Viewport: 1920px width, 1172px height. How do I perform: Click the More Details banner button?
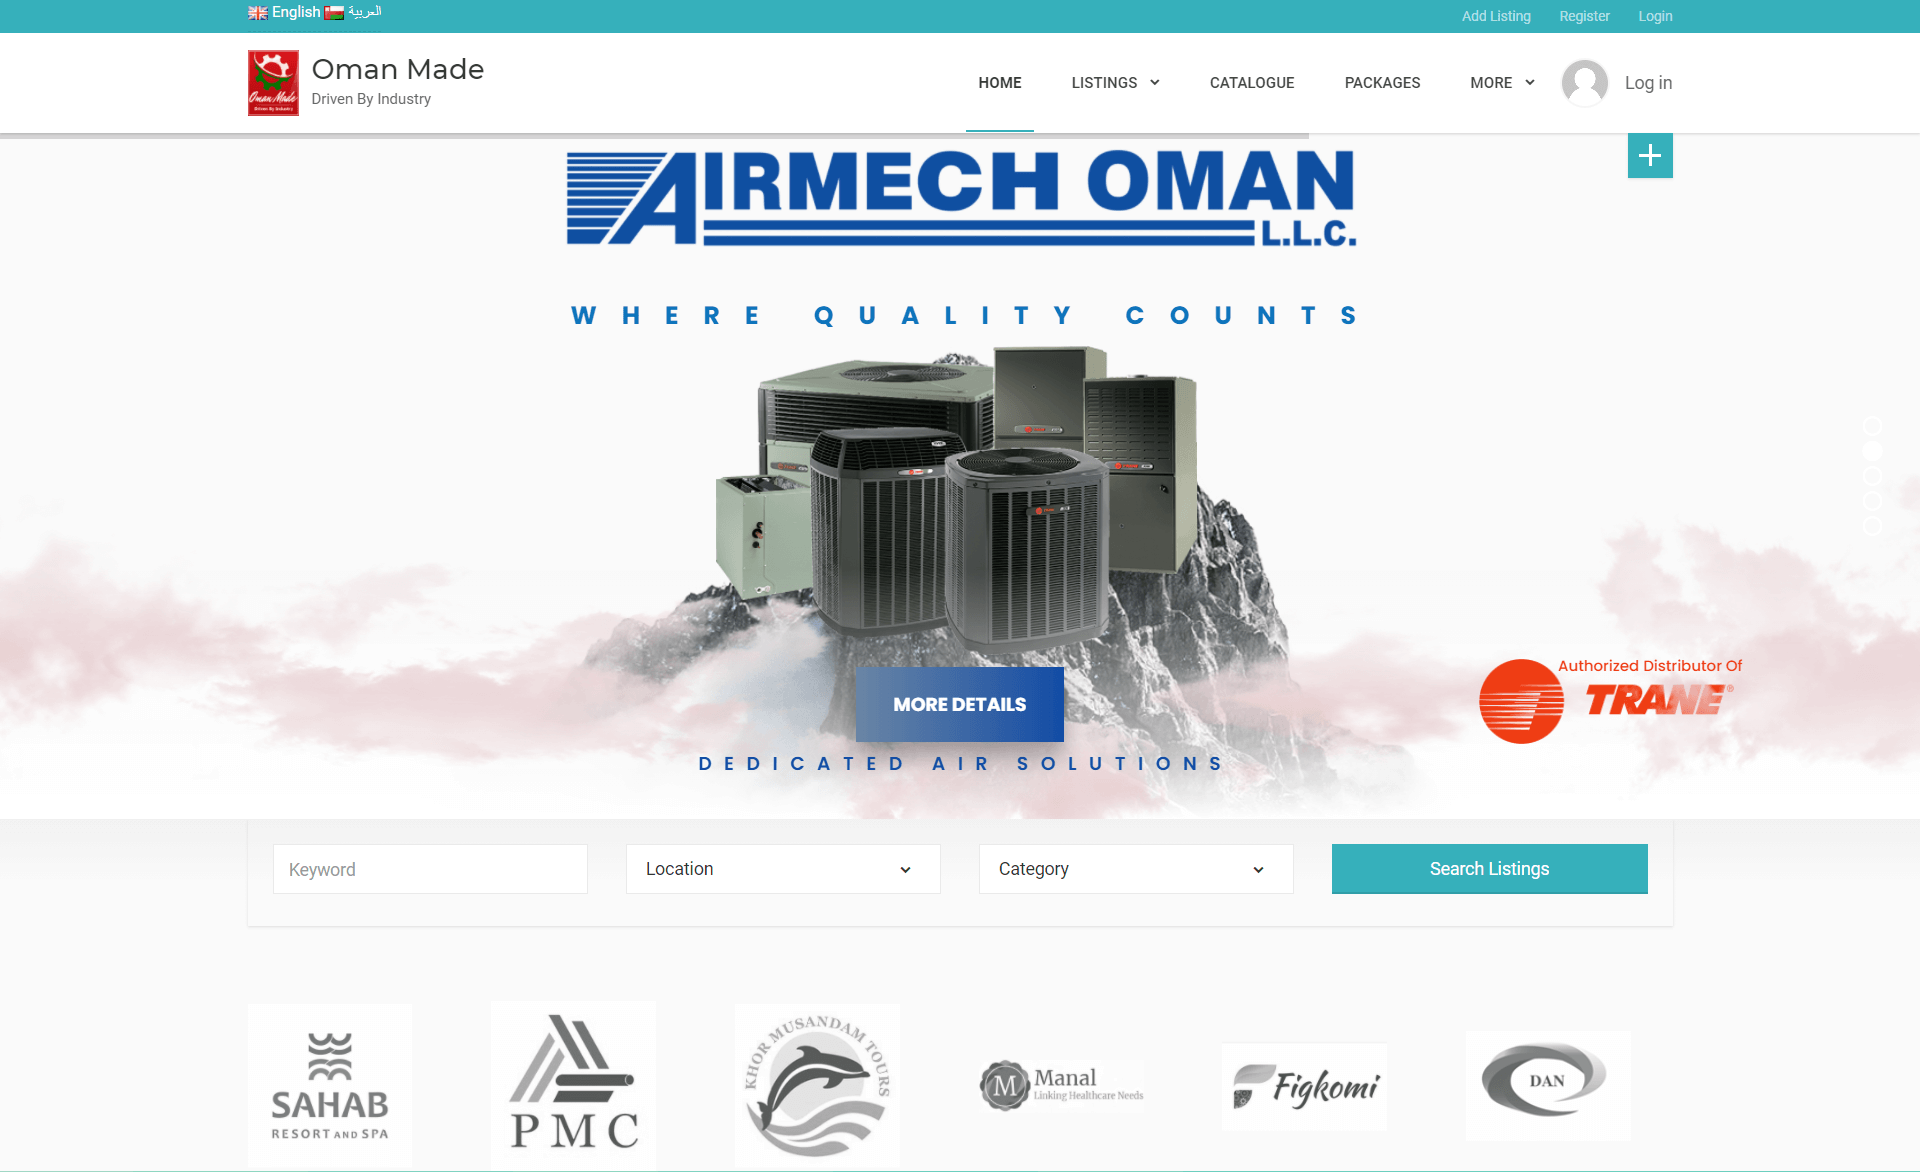coord(960,704)
